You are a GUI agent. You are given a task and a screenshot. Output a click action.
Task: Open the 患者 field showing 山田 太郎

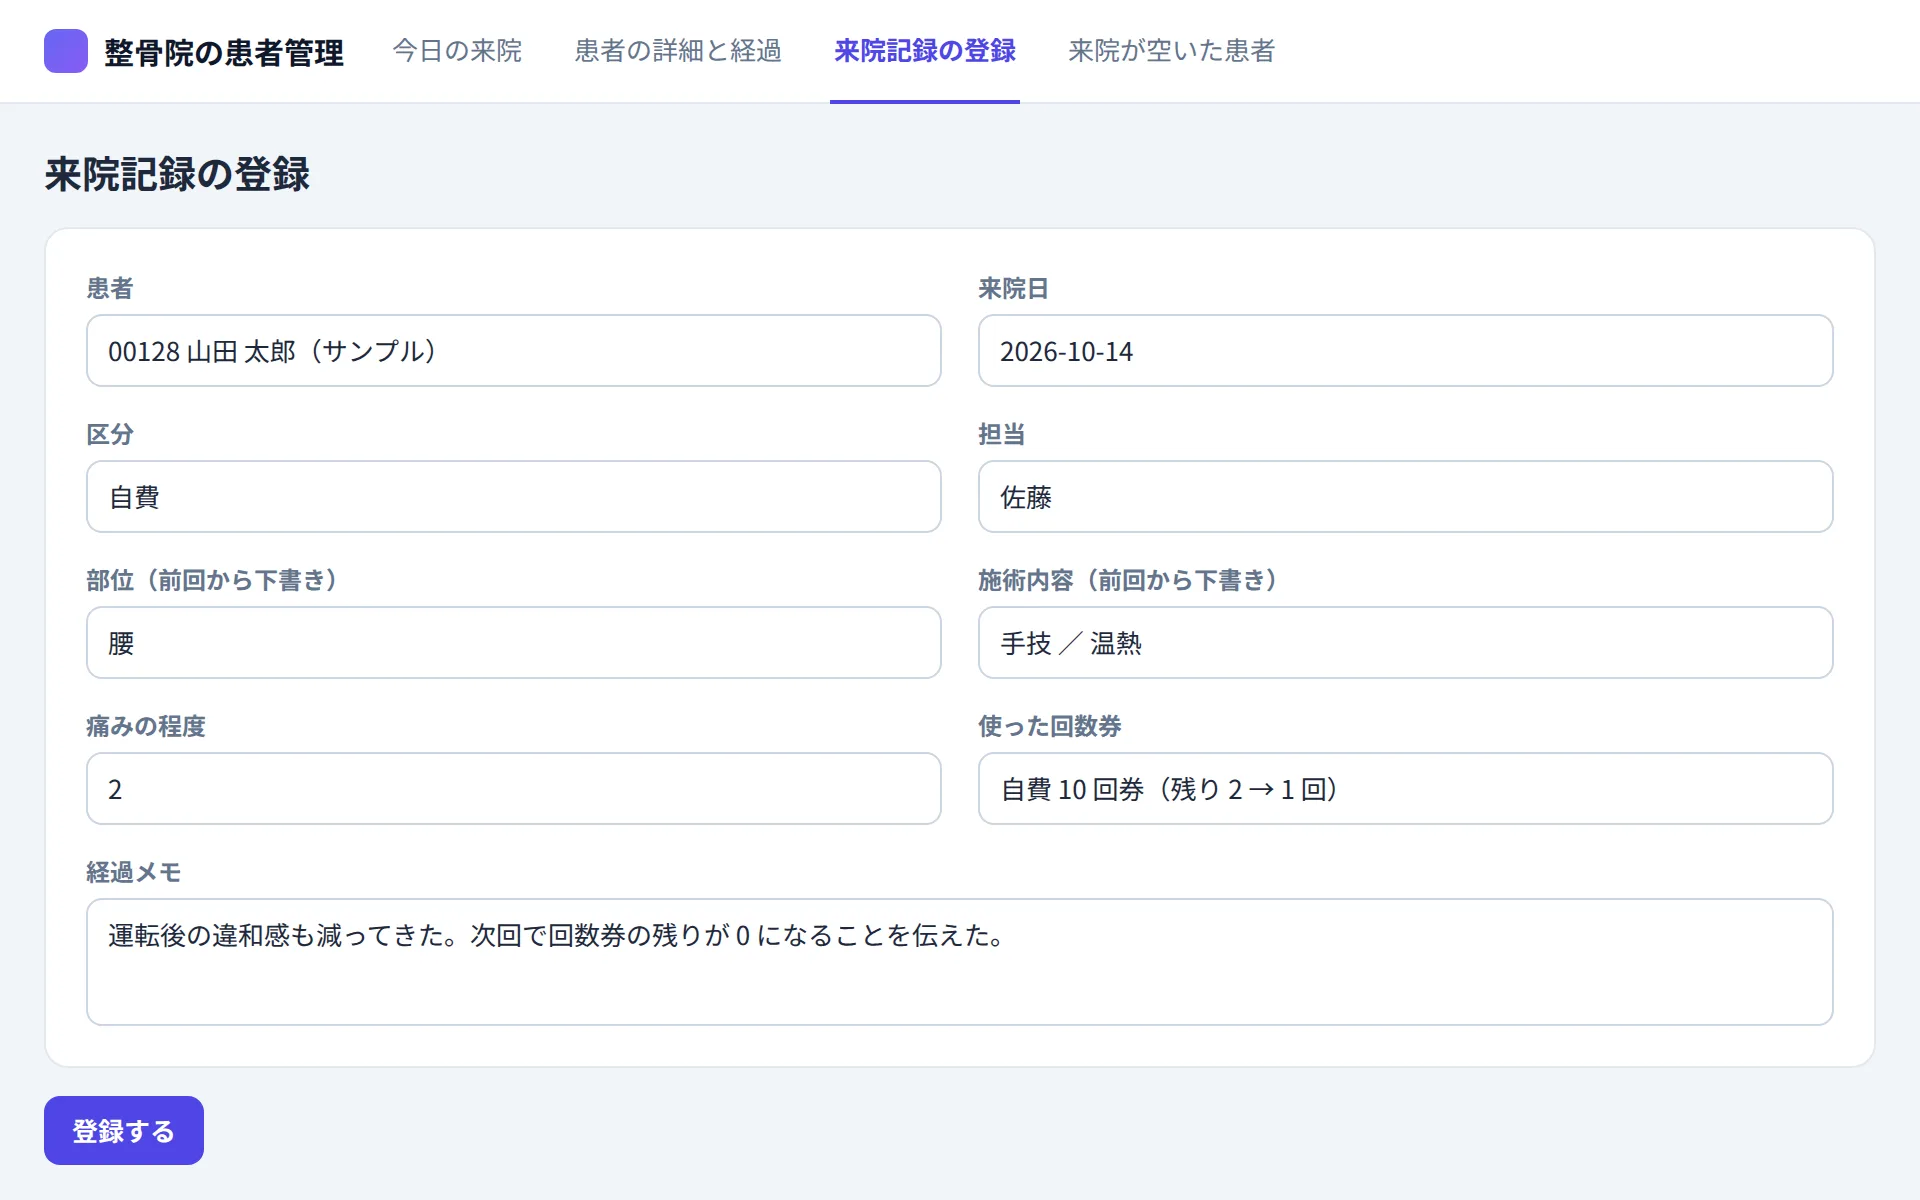[514, 351]
